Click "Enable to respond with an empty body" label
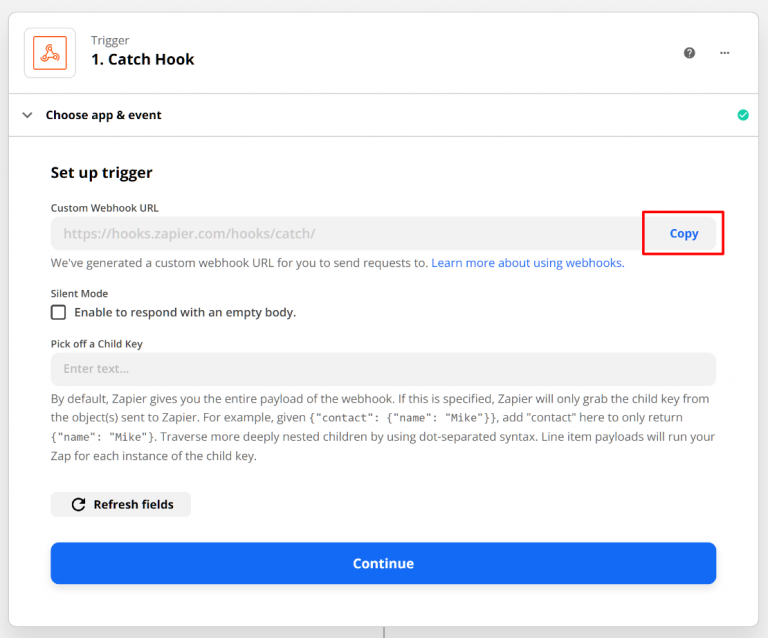Image resolution: width=768 pixels, height=638 pixels. coord(185,312)
